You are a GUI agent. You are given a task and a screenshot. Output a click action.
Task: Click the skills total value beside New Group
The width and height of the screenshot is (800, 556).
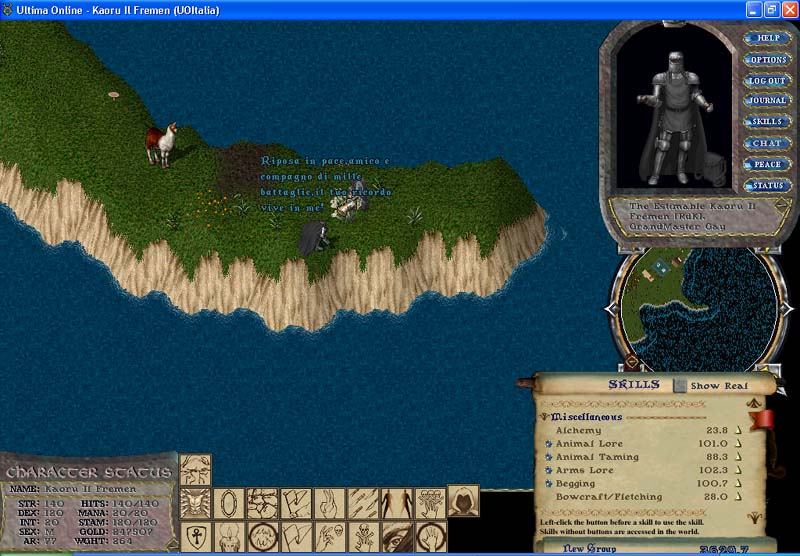[726, 549]
